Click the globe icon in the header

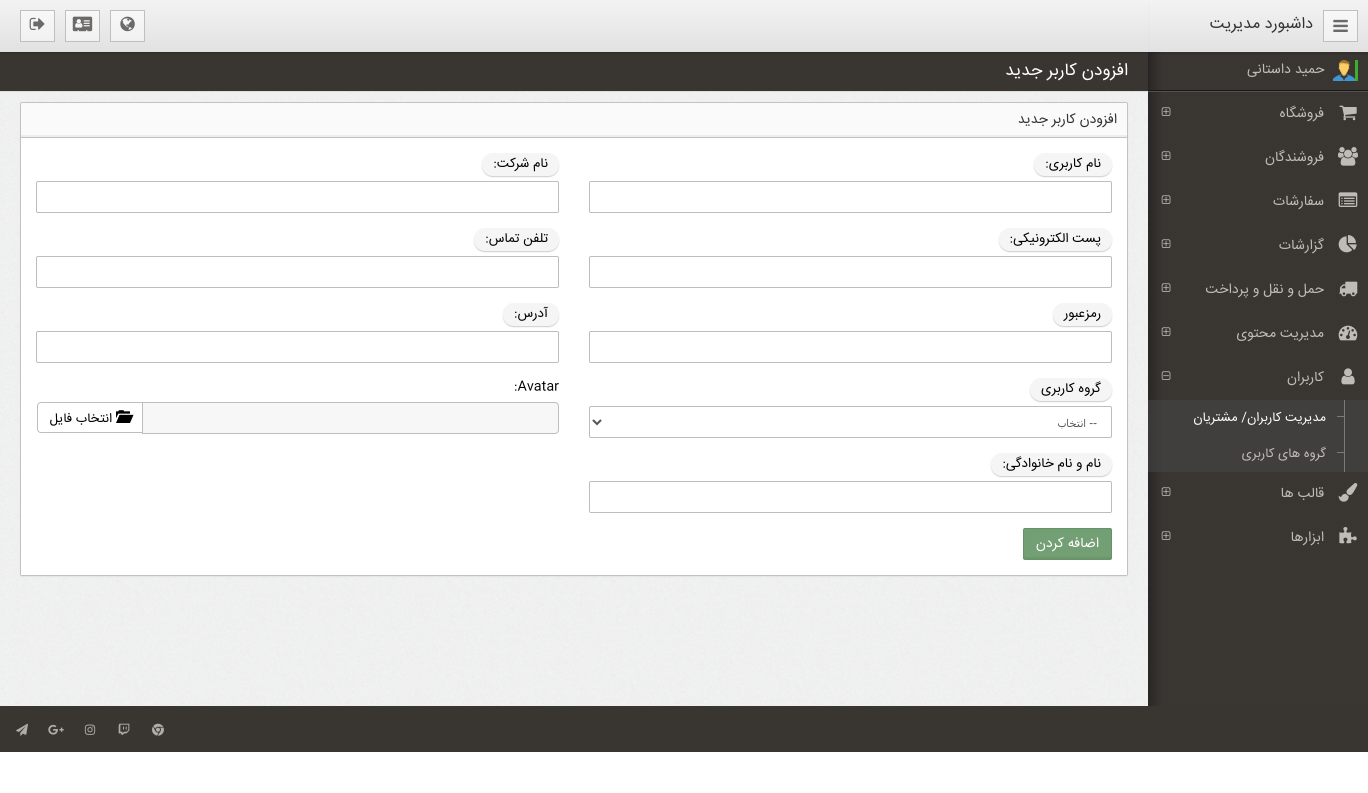(127, 25)
